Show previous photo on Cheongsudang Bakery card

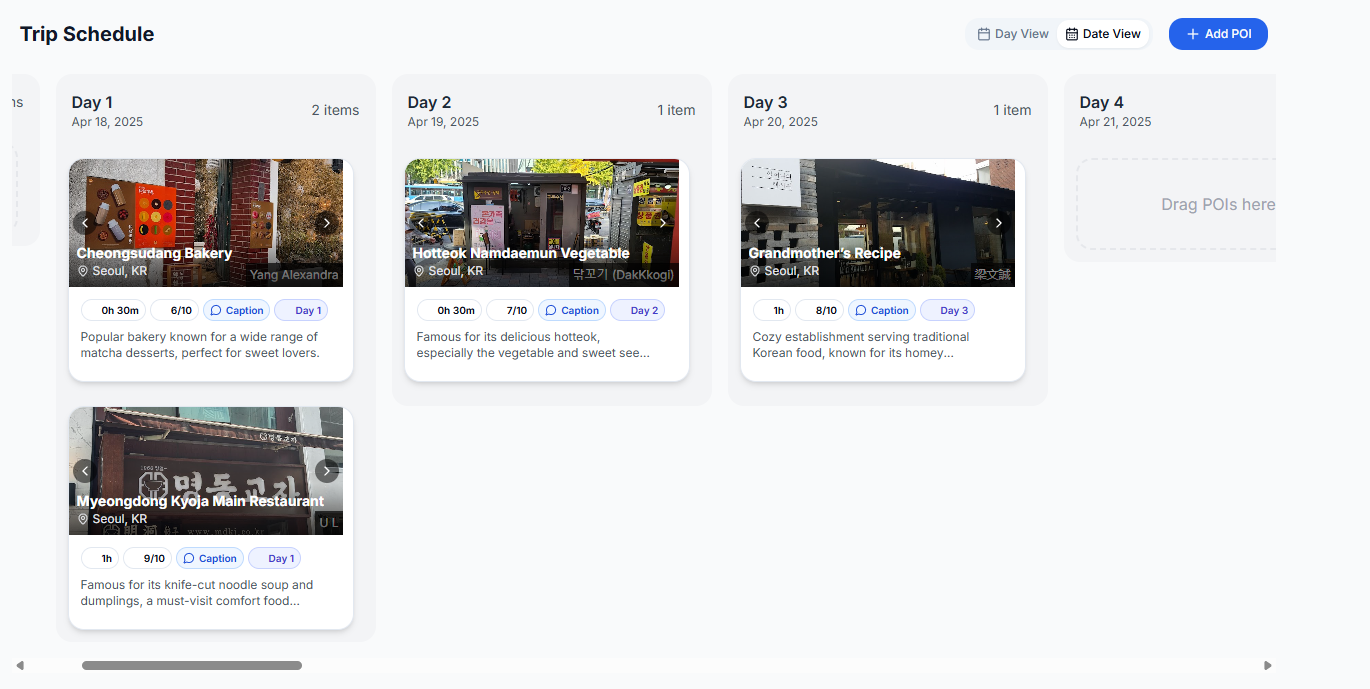tap(85, 223)
